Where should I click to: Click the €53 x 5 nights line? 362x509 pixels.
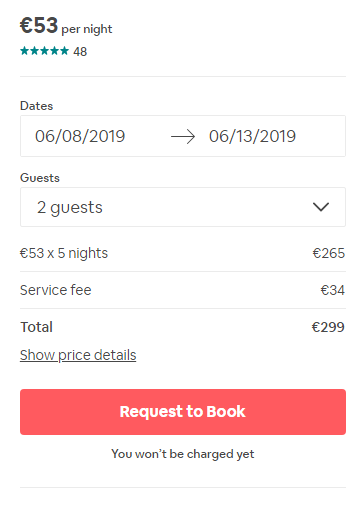[64, 253]
